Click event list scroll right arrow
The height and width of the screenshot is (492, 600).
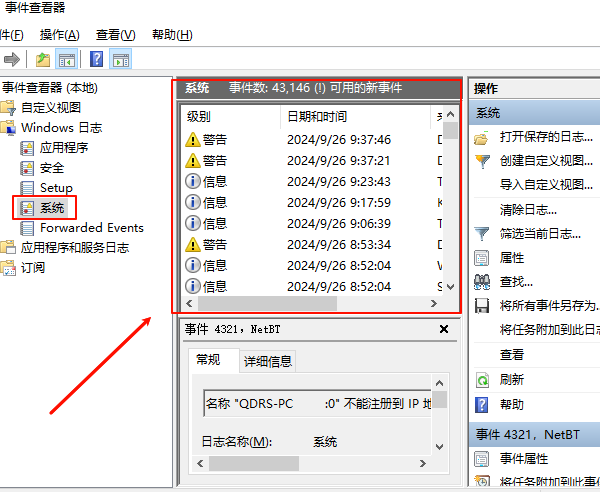click(x=434, y=303)
